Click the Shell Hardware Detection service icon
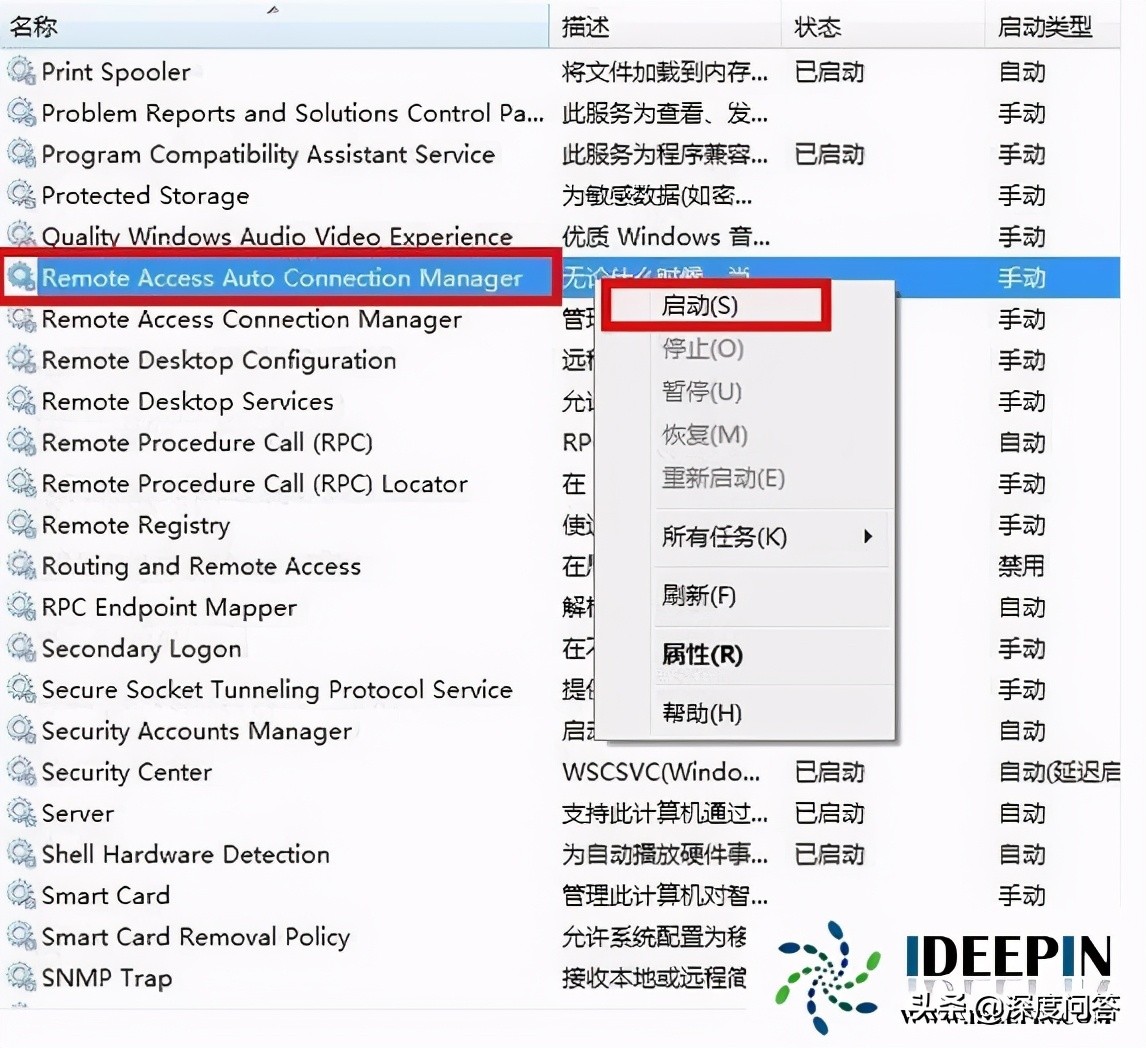 [21, 854]
